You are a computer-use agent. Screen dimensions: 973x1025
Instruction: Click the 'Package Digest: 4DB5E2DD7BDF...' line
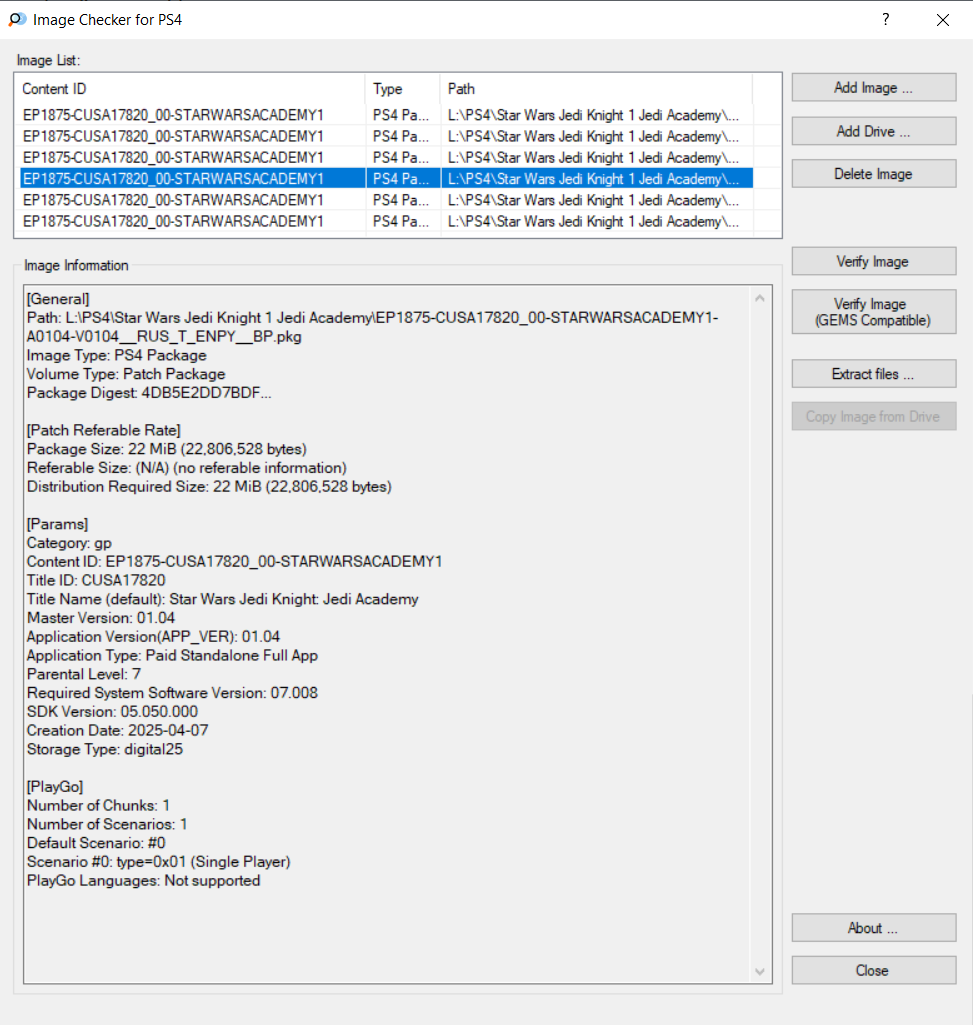click(x=149, y=393)
